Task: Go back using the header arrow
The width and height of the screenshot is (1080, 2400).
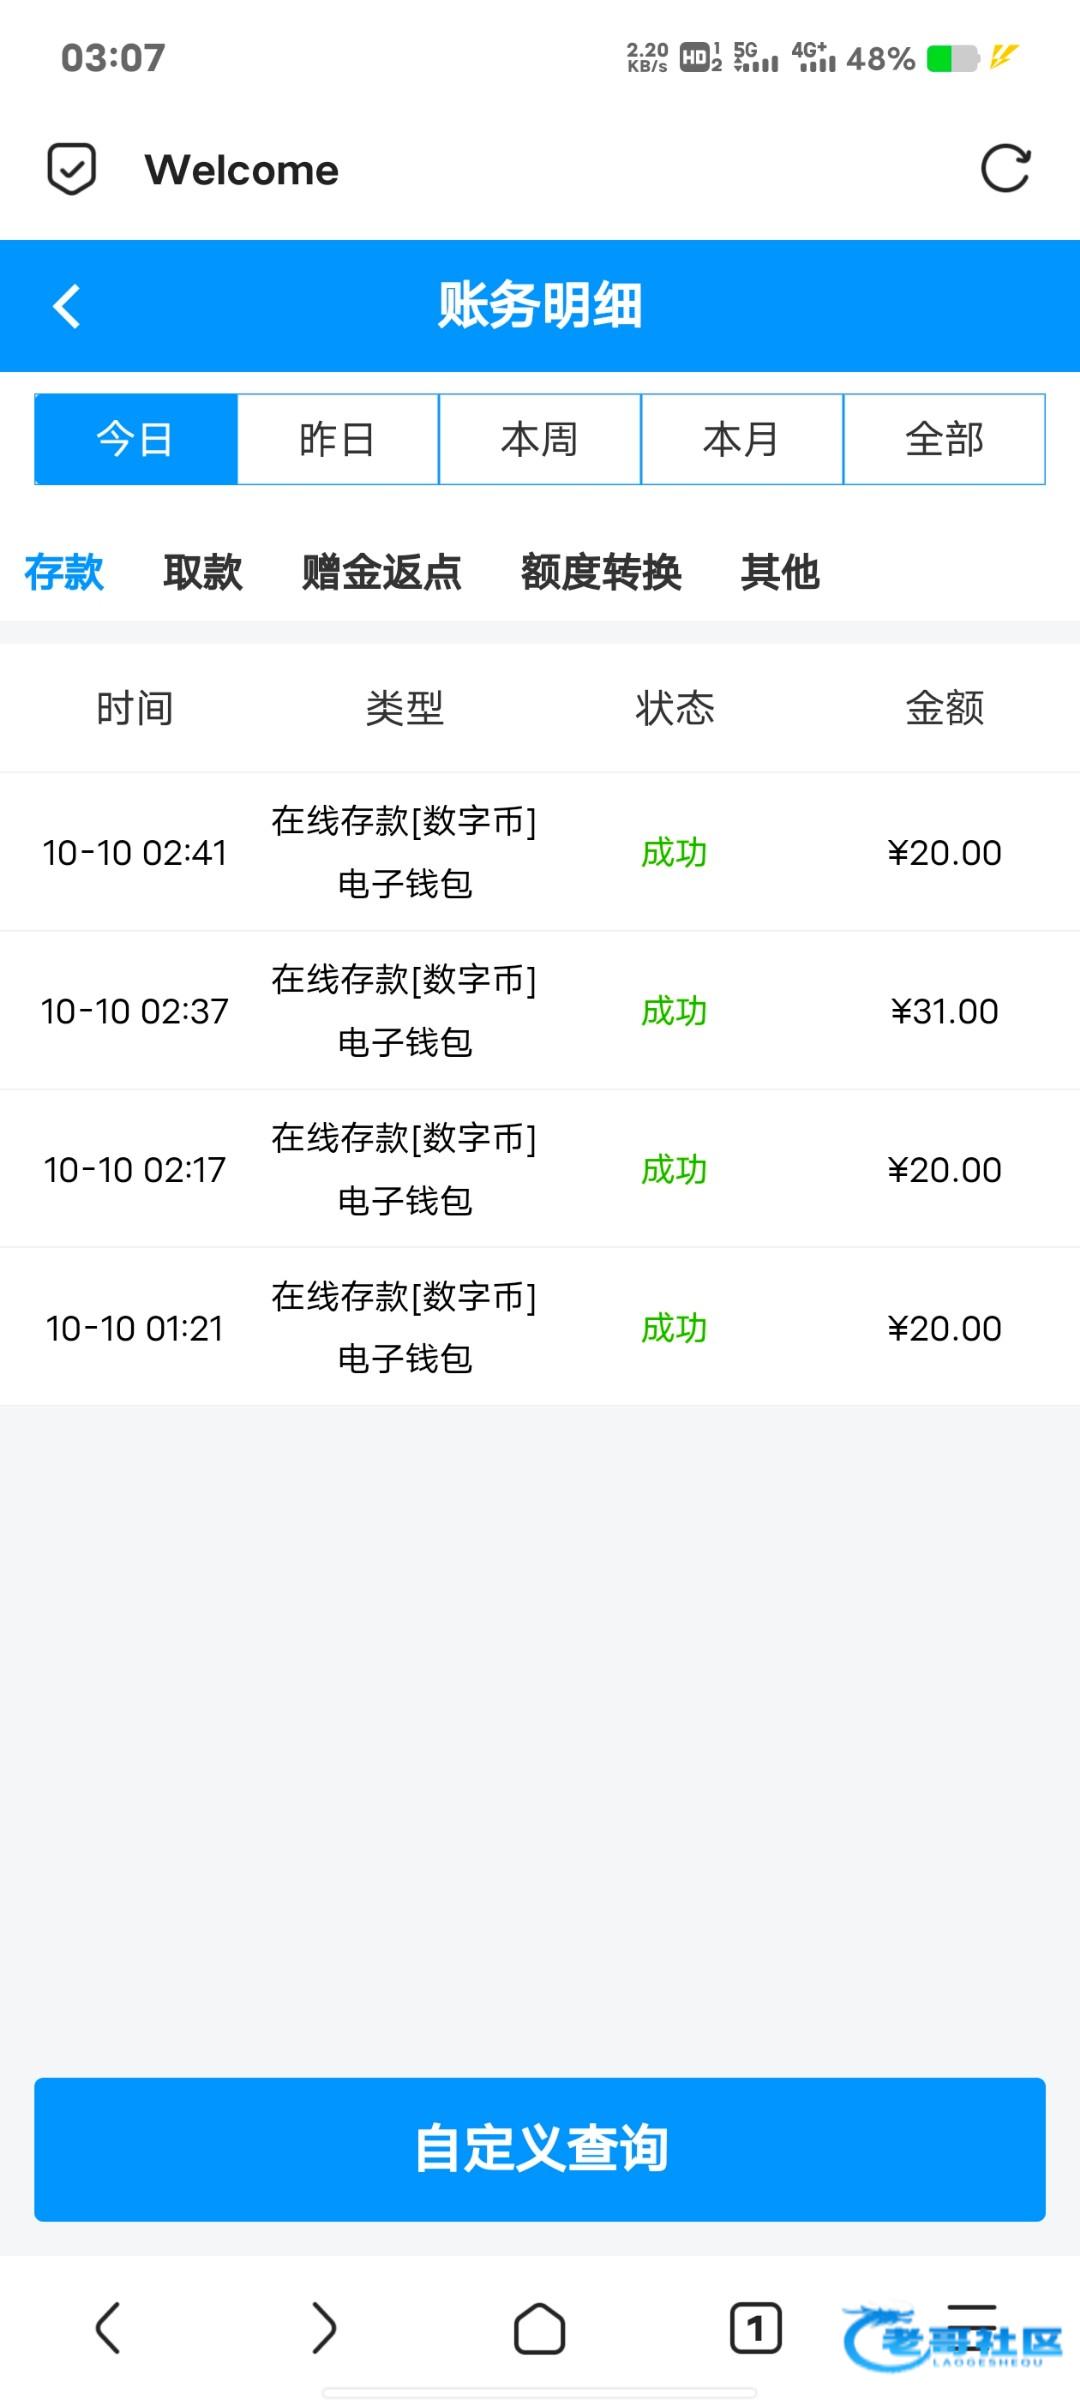Action: point(67,306)
